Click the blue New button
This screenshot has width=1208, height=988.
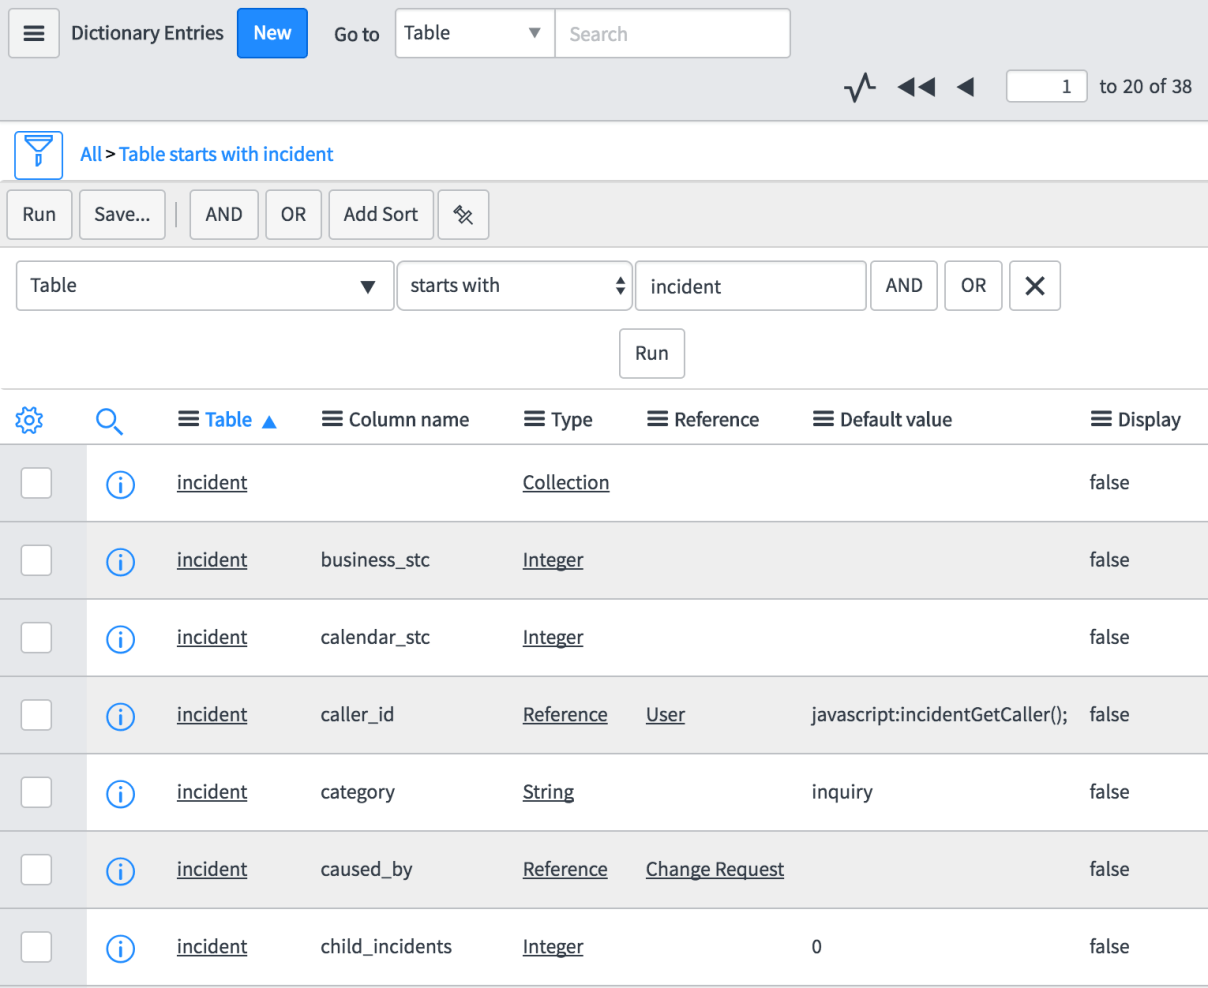pyautogui.click(x=272, y=33)
